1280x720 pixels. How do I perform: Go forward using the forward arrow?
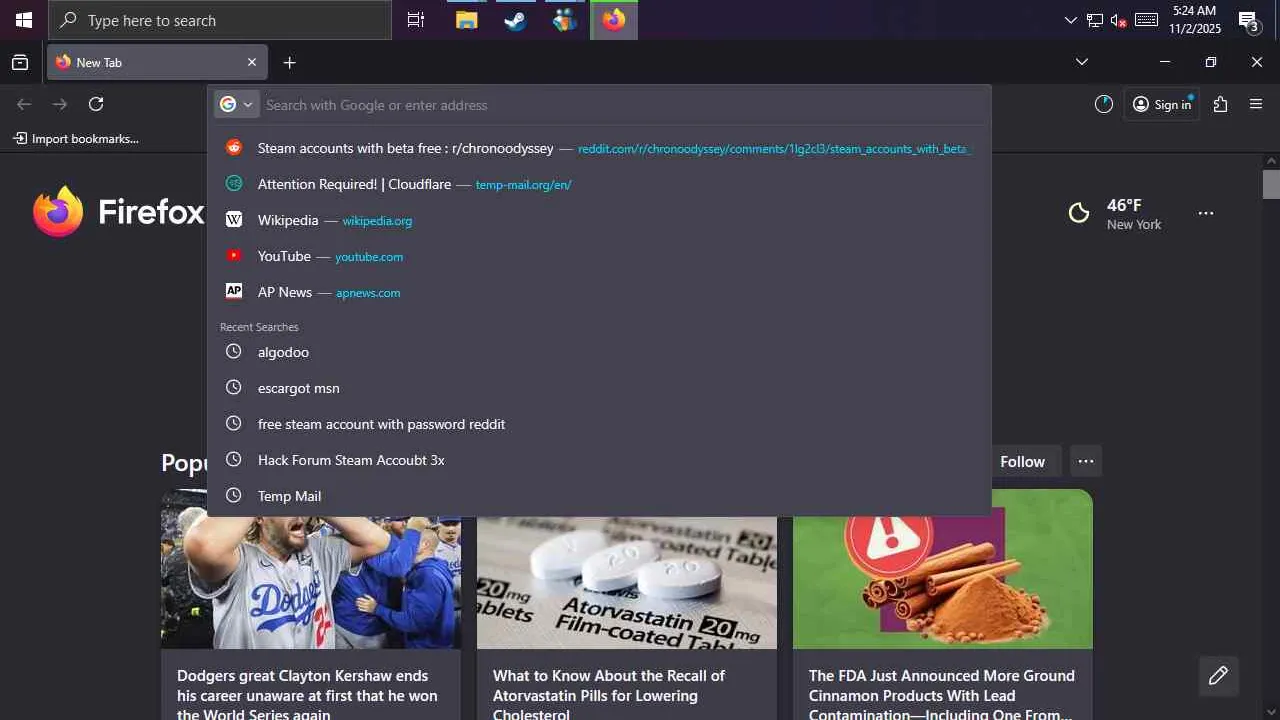pos(60,104)
